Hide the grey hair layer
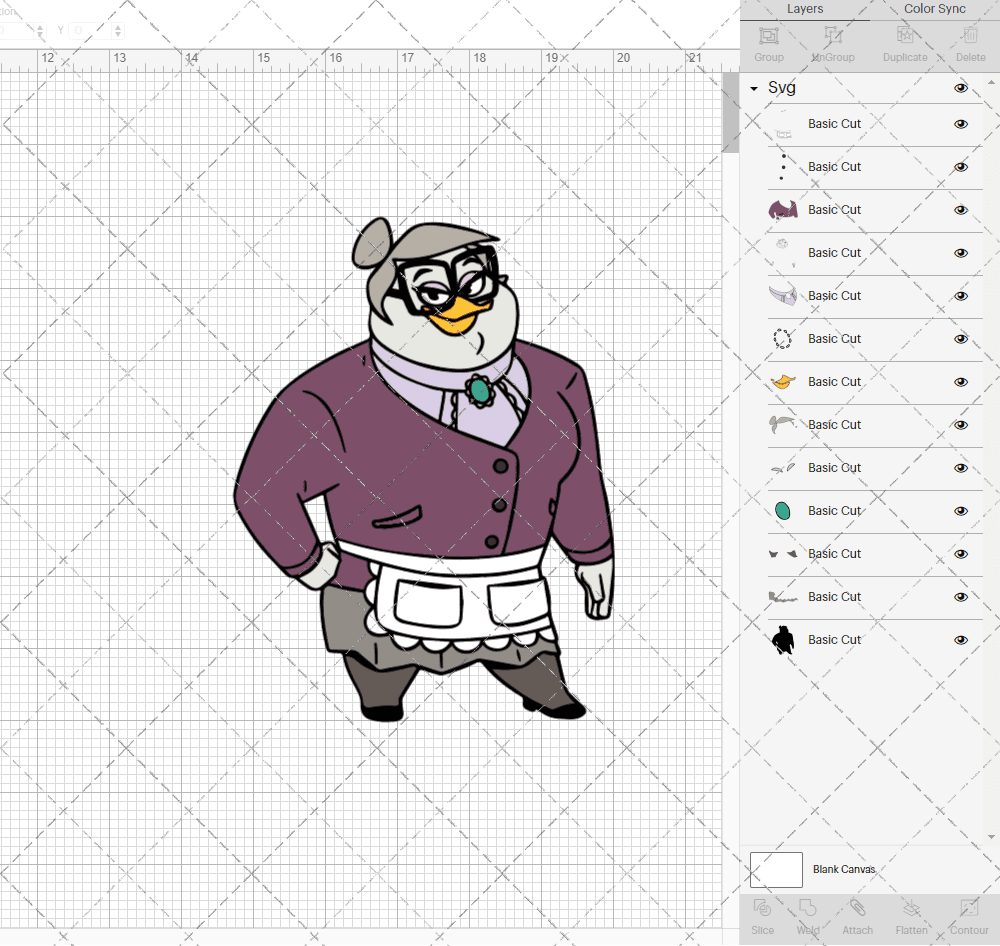 (960, 425)
